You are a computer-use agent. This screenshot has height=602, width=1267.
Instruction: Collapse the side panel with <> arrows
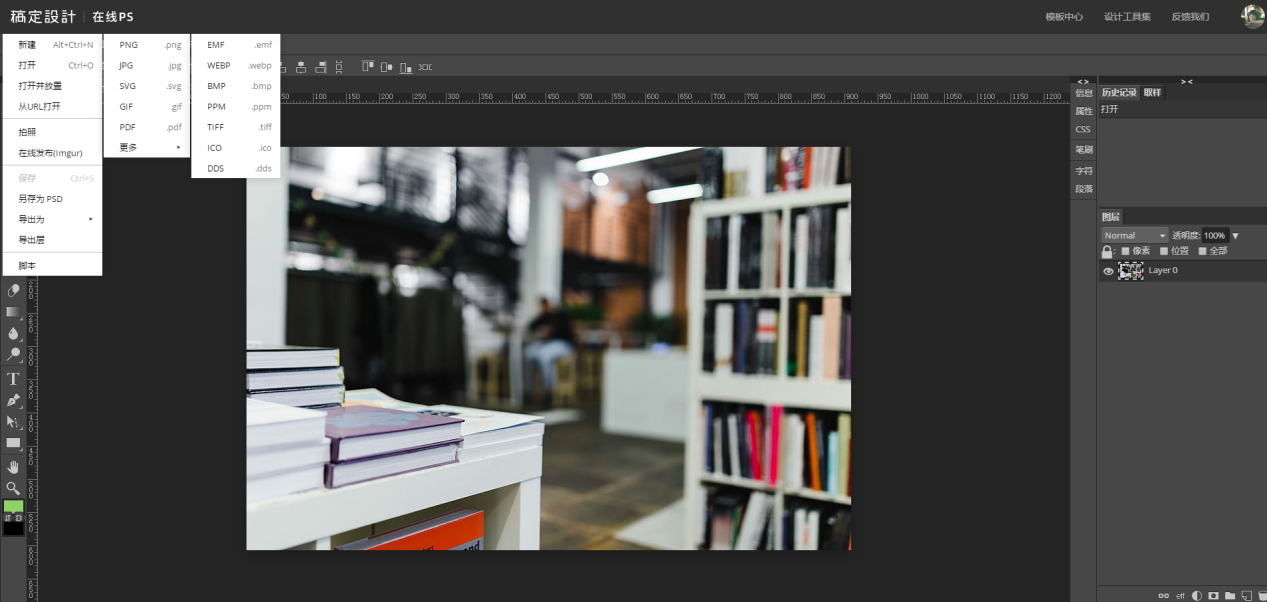pos(1083,81)
